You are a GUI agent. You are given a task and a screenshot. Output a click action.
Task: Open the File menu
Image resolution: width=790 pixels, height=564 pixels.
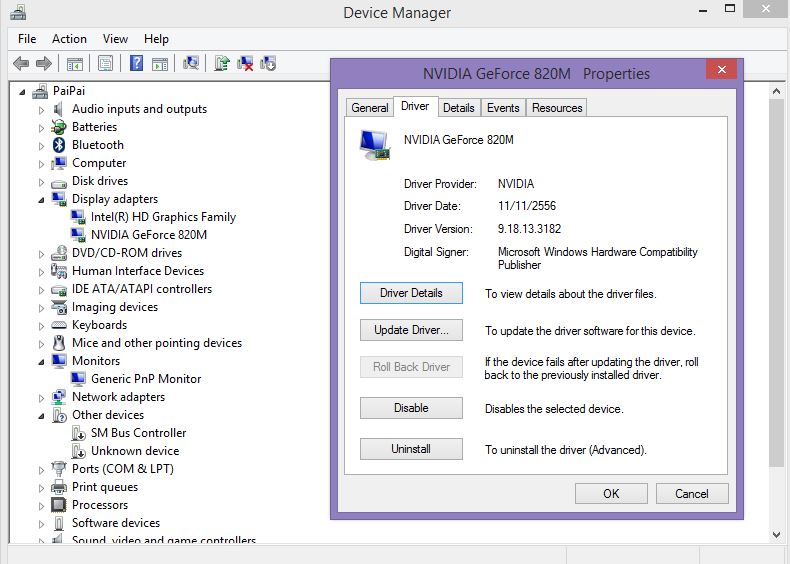click(27, 39)
